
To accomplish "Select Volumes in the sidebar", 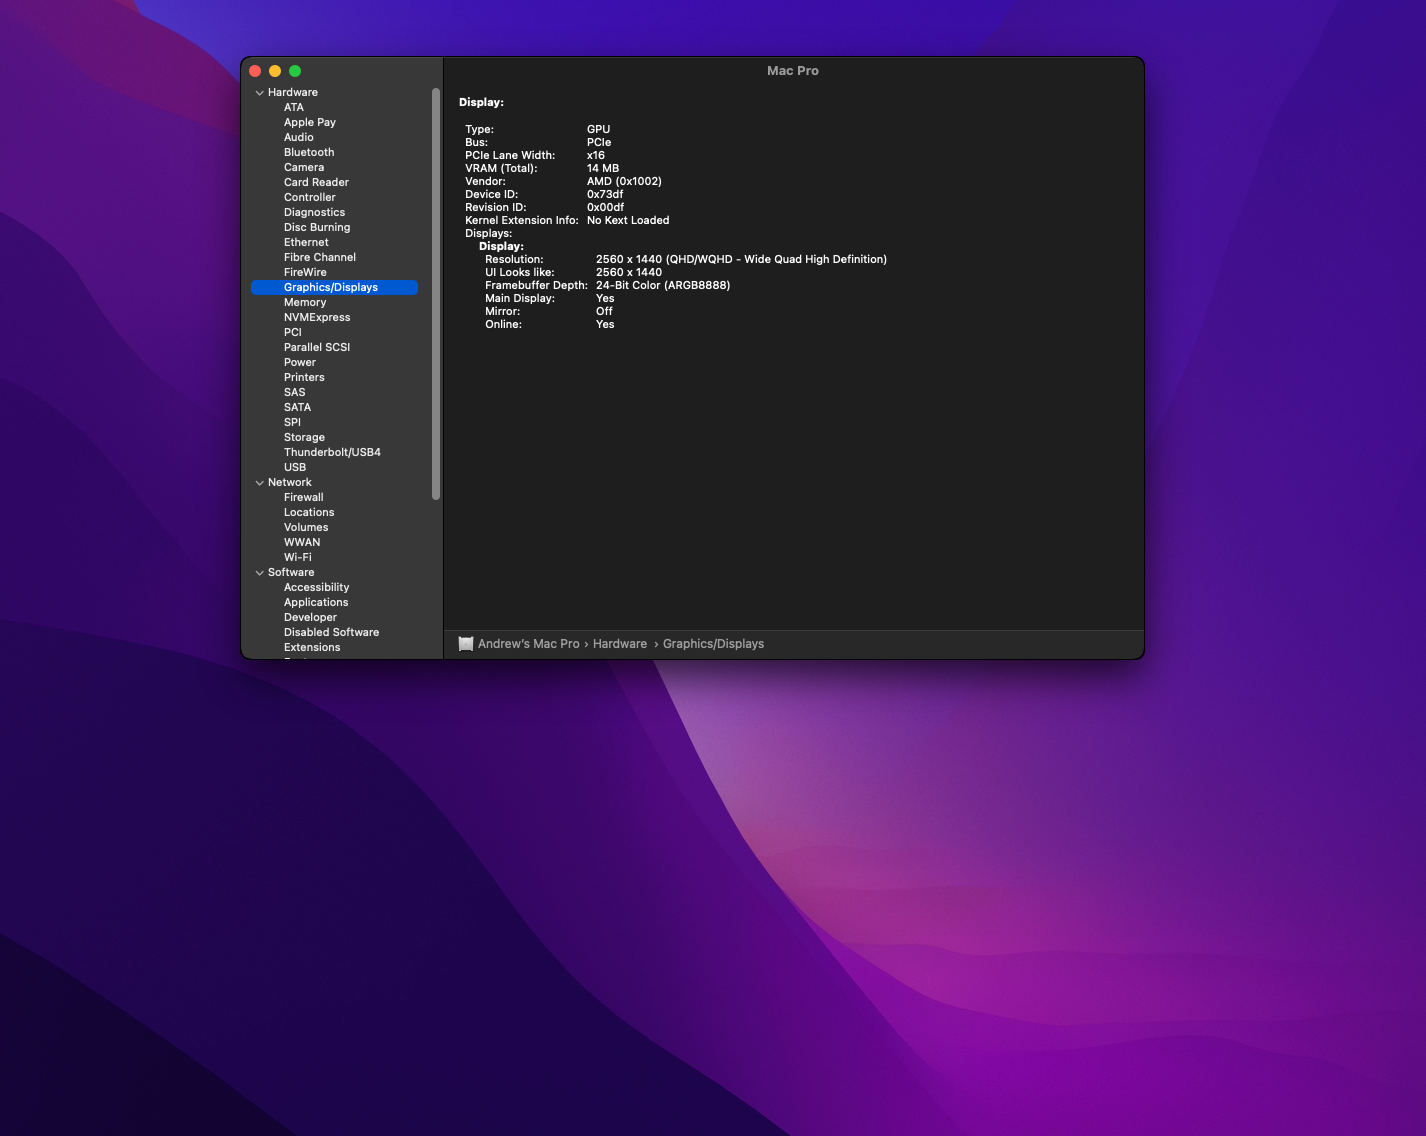I will [306, 528].
